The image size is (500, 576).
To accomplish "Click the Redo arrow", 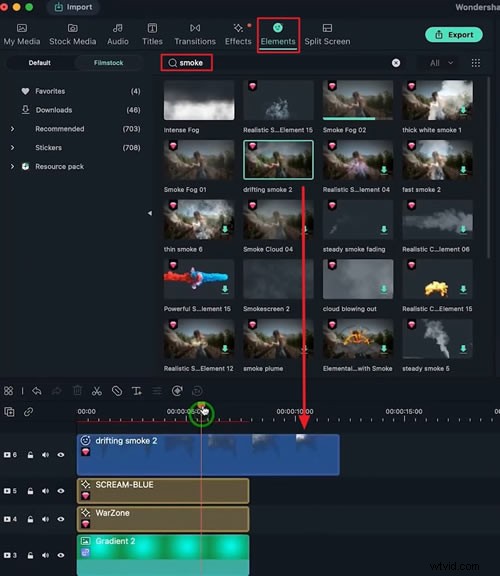I will tap(57, 391).
